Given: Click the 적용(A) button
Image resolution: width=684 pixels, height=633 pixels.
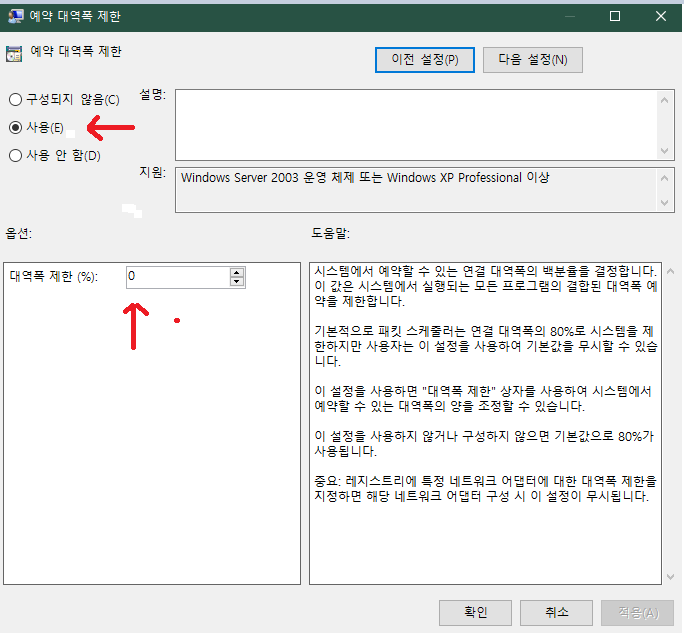Looking at the screenshot, I should click(637, 613).
